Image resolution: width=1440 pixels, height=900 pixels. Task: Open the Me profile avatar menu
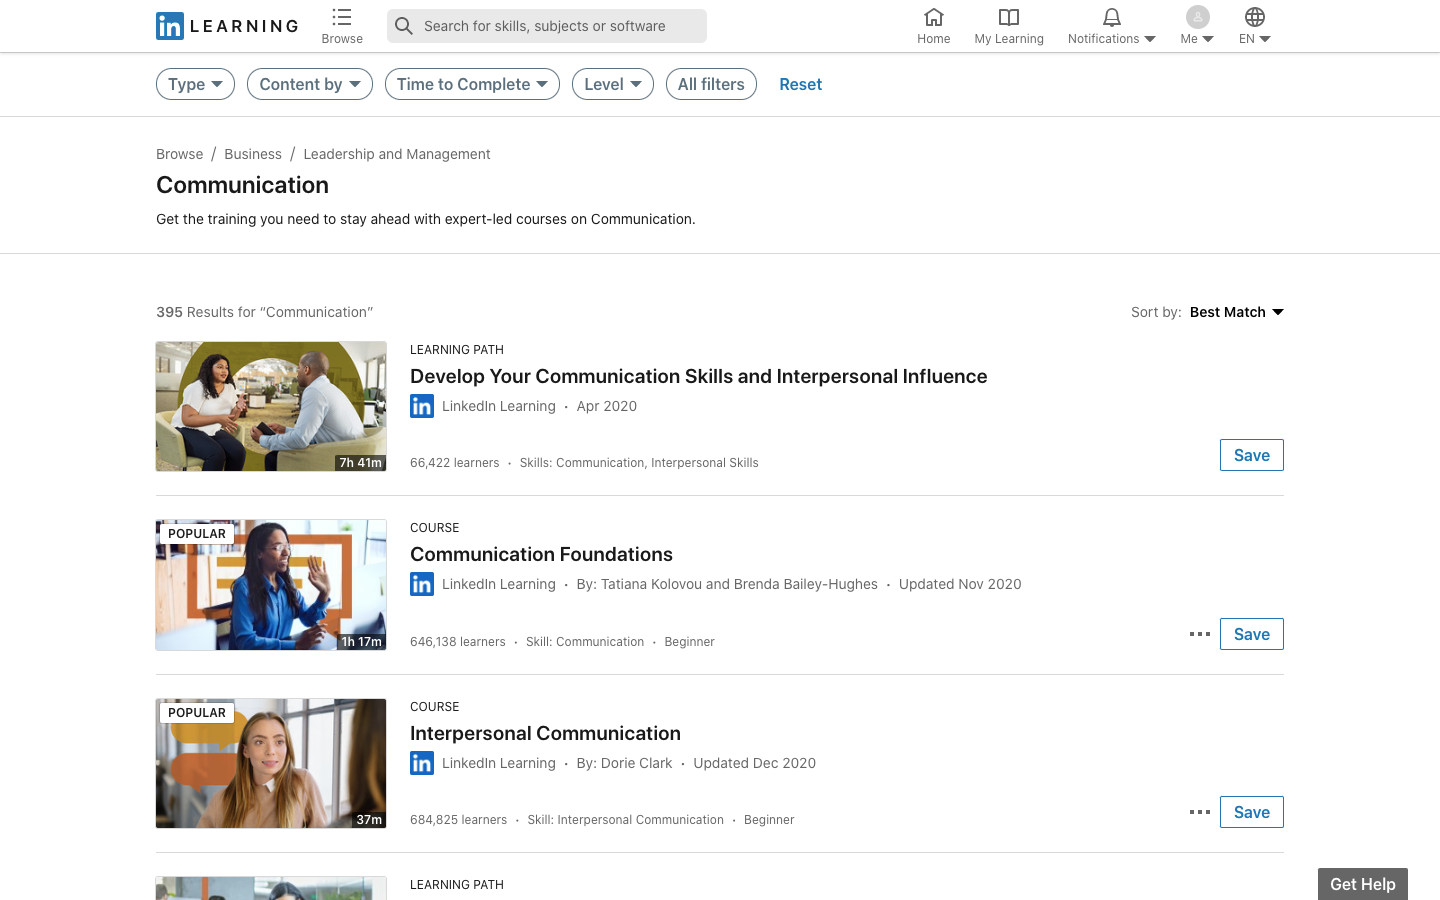click(x=1197, y=18)
